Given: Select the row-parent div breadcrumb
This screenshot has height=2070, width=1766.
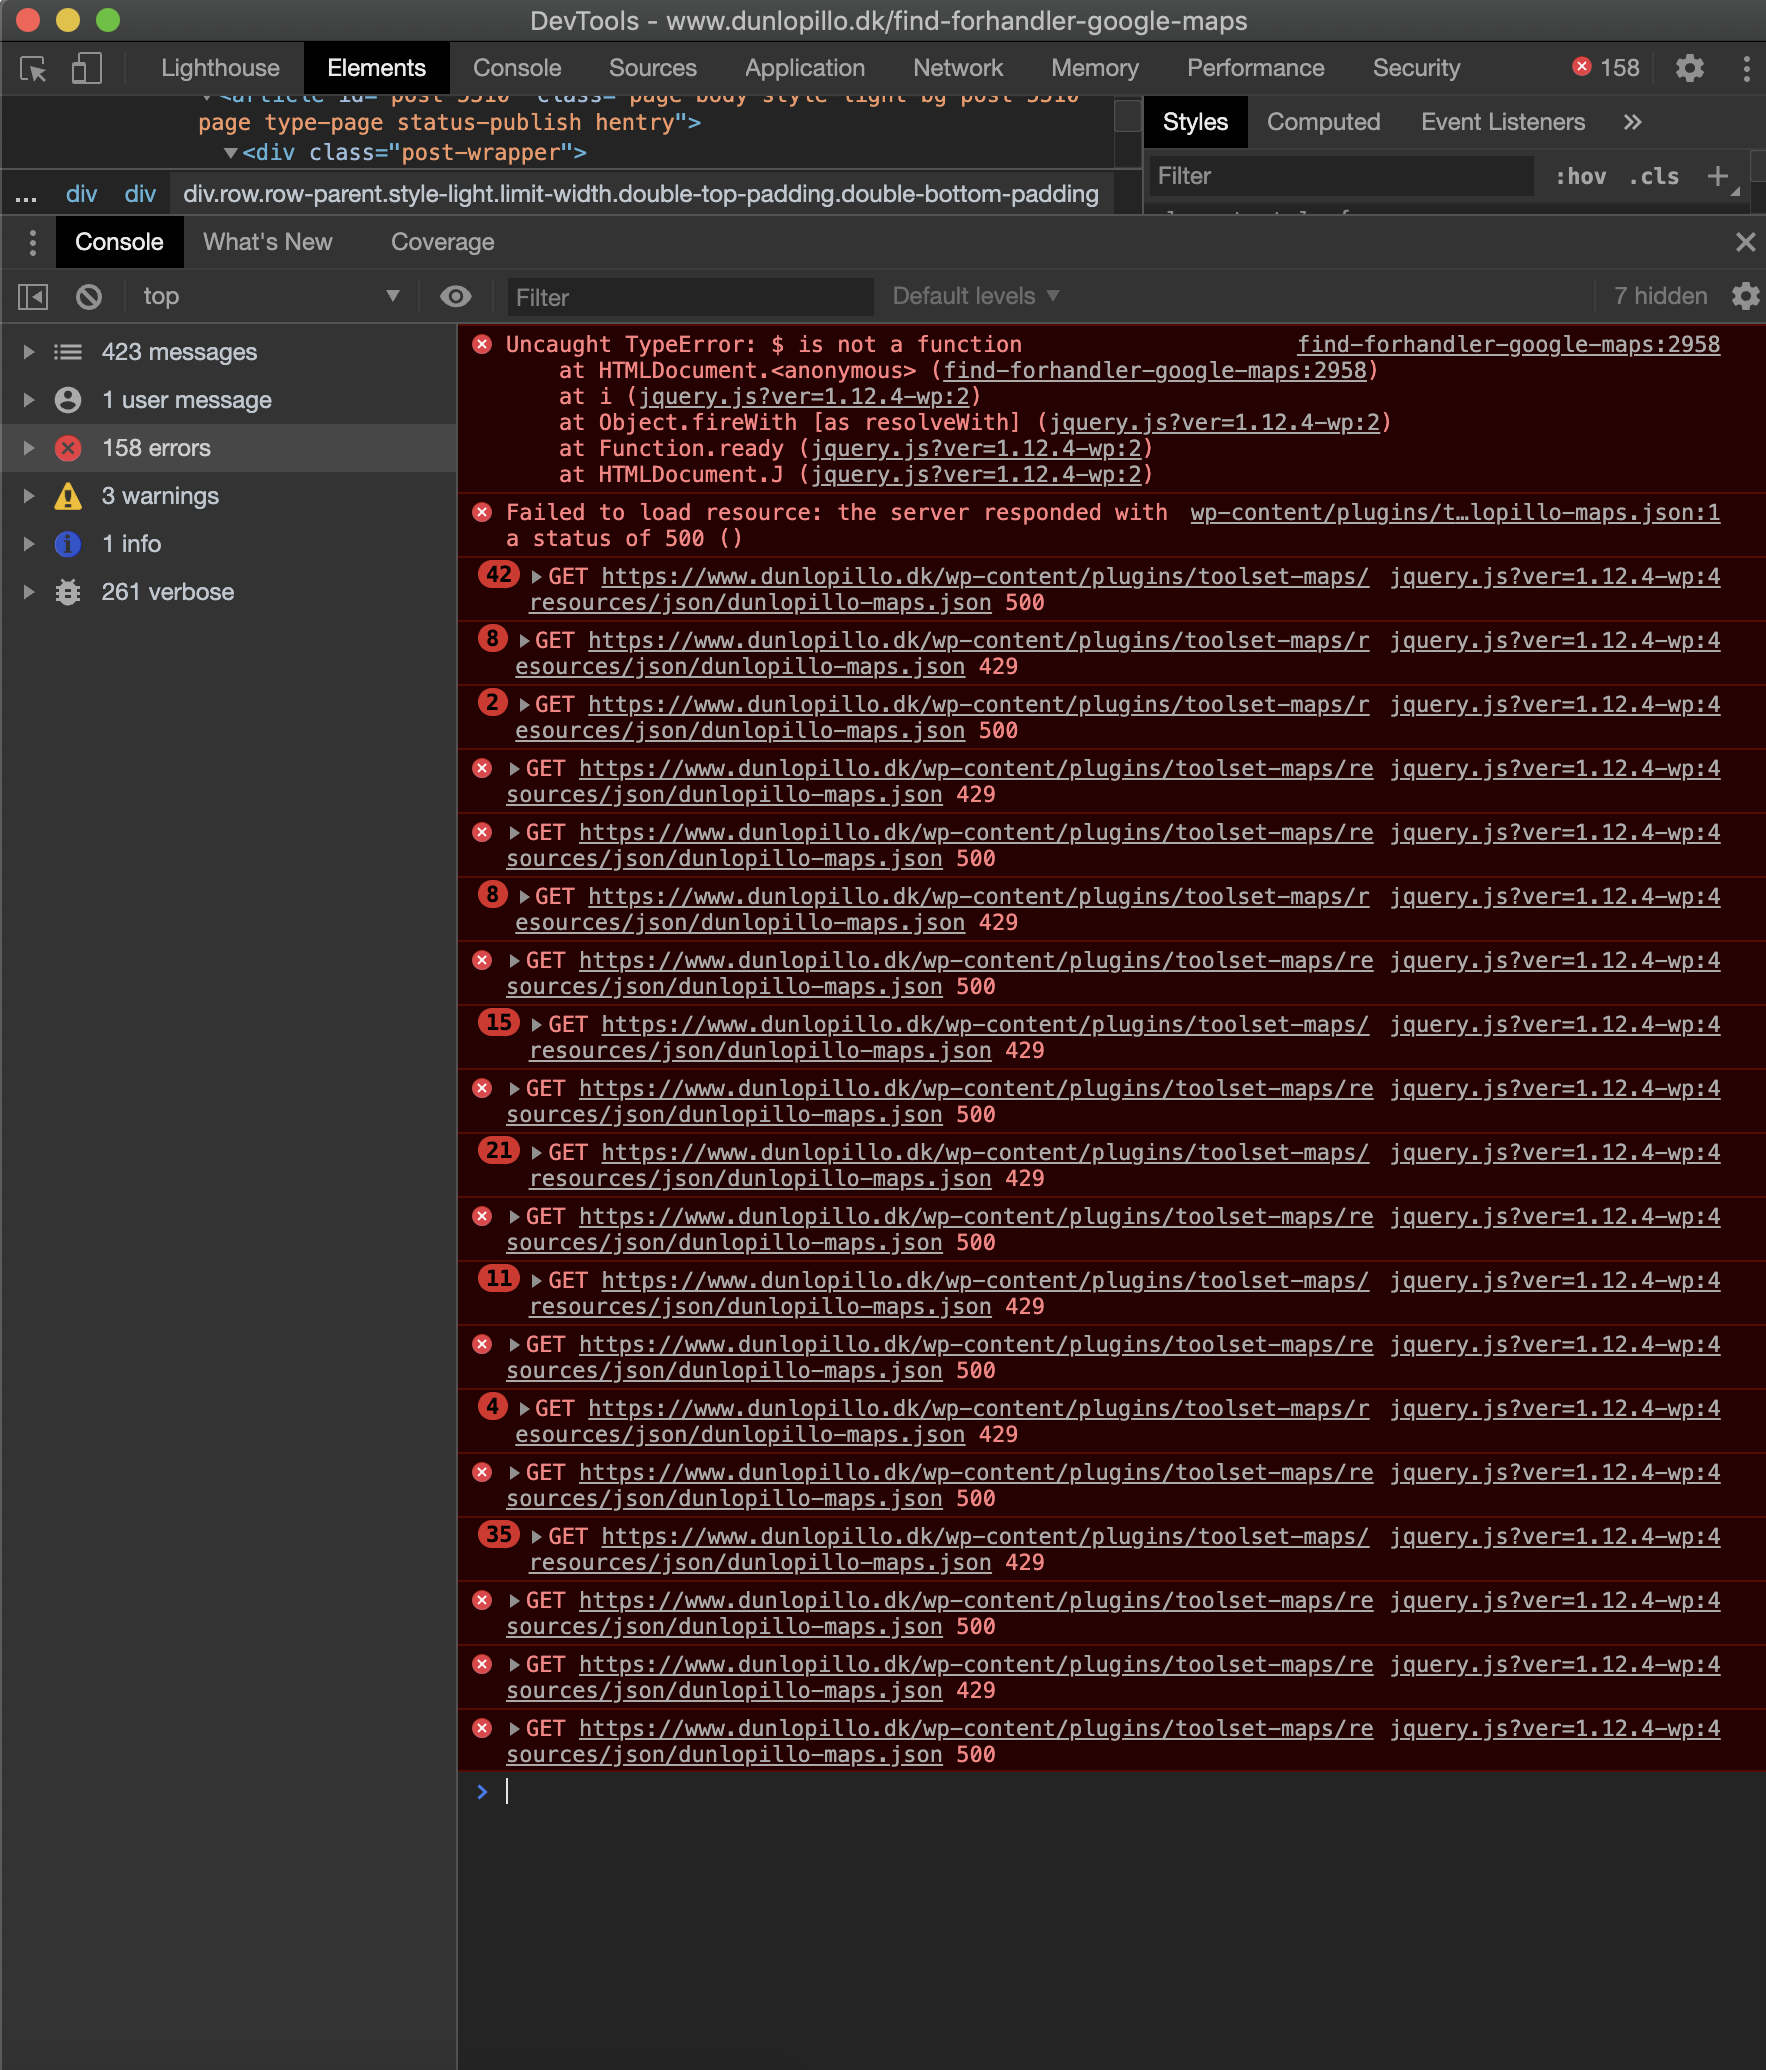Looking at the screenshot, I should click(x=640, y=194).
